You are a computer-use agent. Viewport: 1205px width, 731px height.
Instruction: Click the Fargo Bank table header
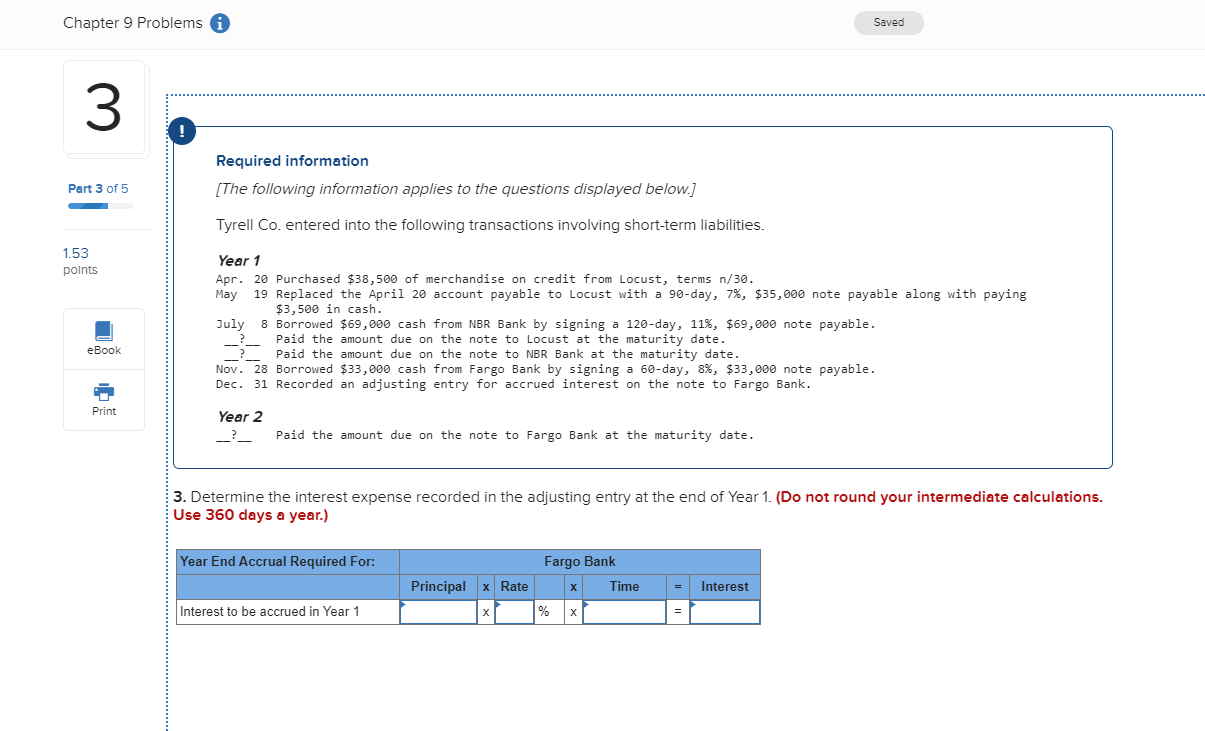(580, 561)
